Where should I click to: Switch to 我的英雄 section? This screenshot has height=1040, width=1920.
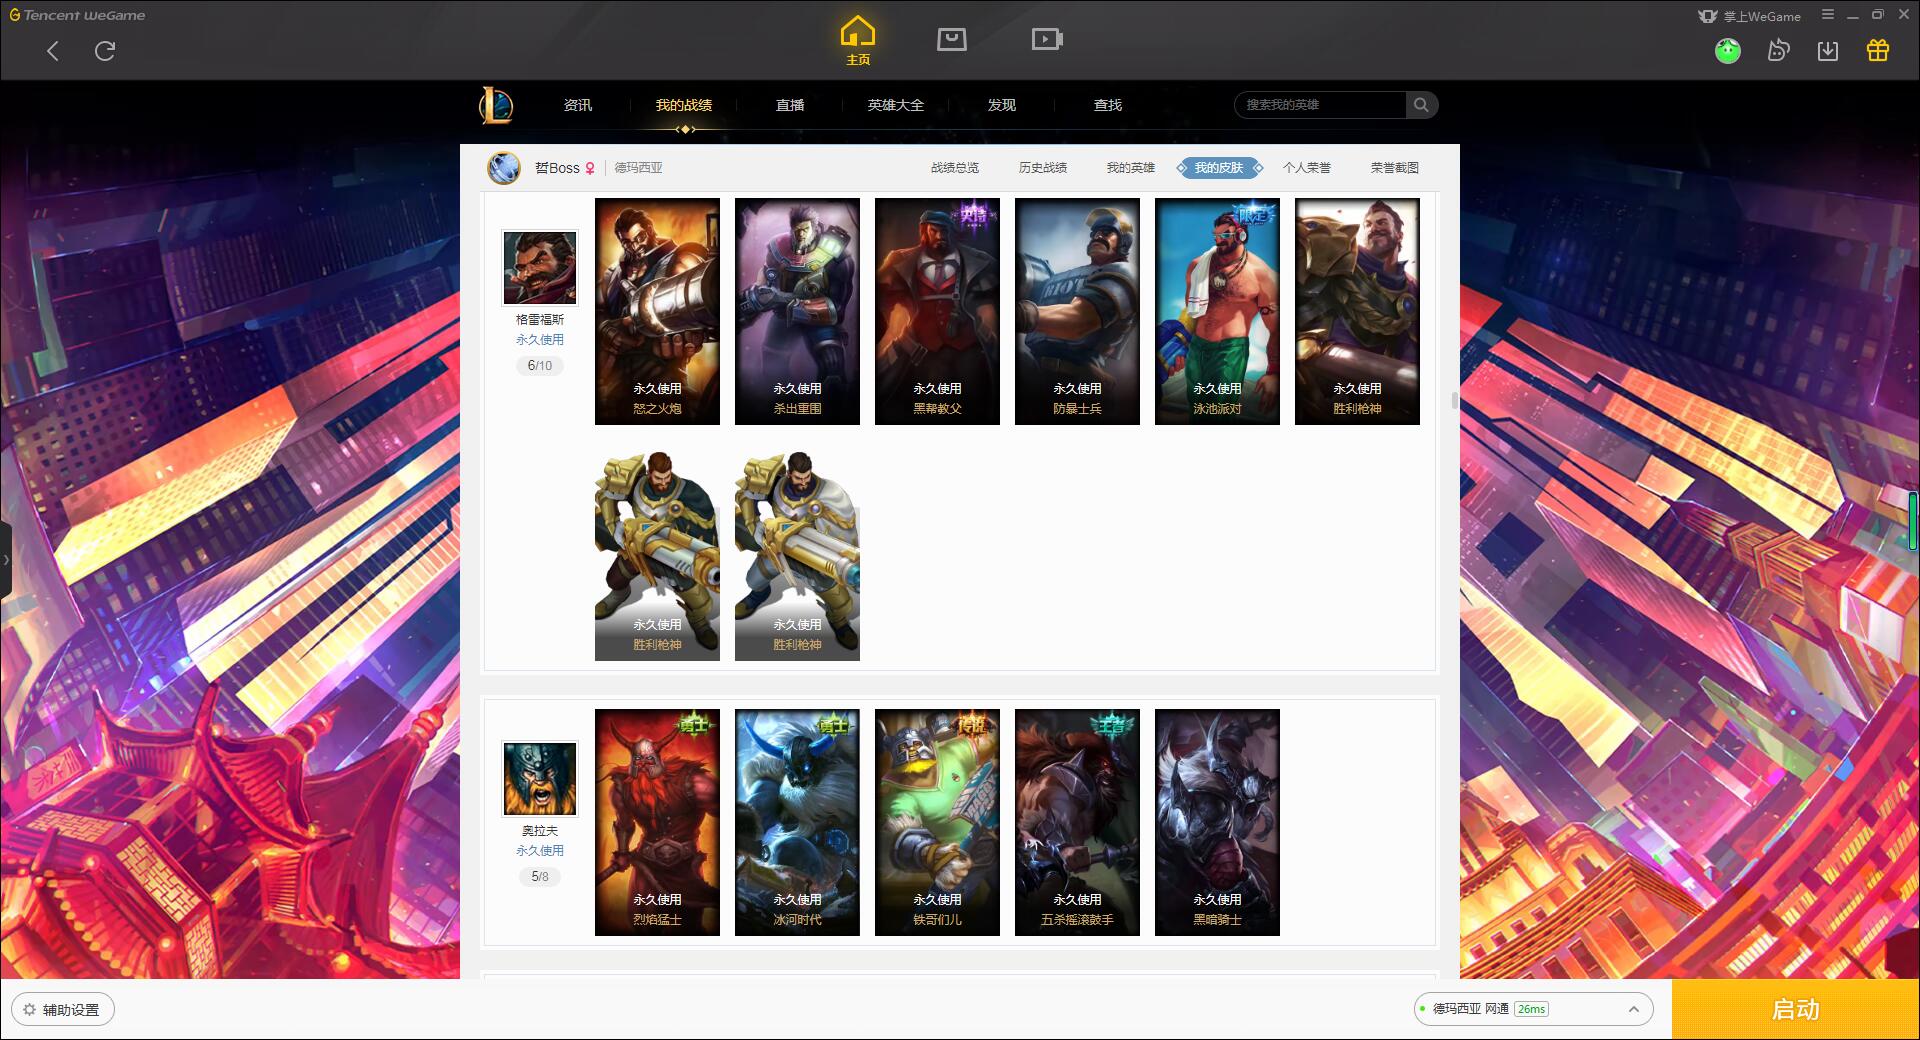click(x=1131, y=168)
